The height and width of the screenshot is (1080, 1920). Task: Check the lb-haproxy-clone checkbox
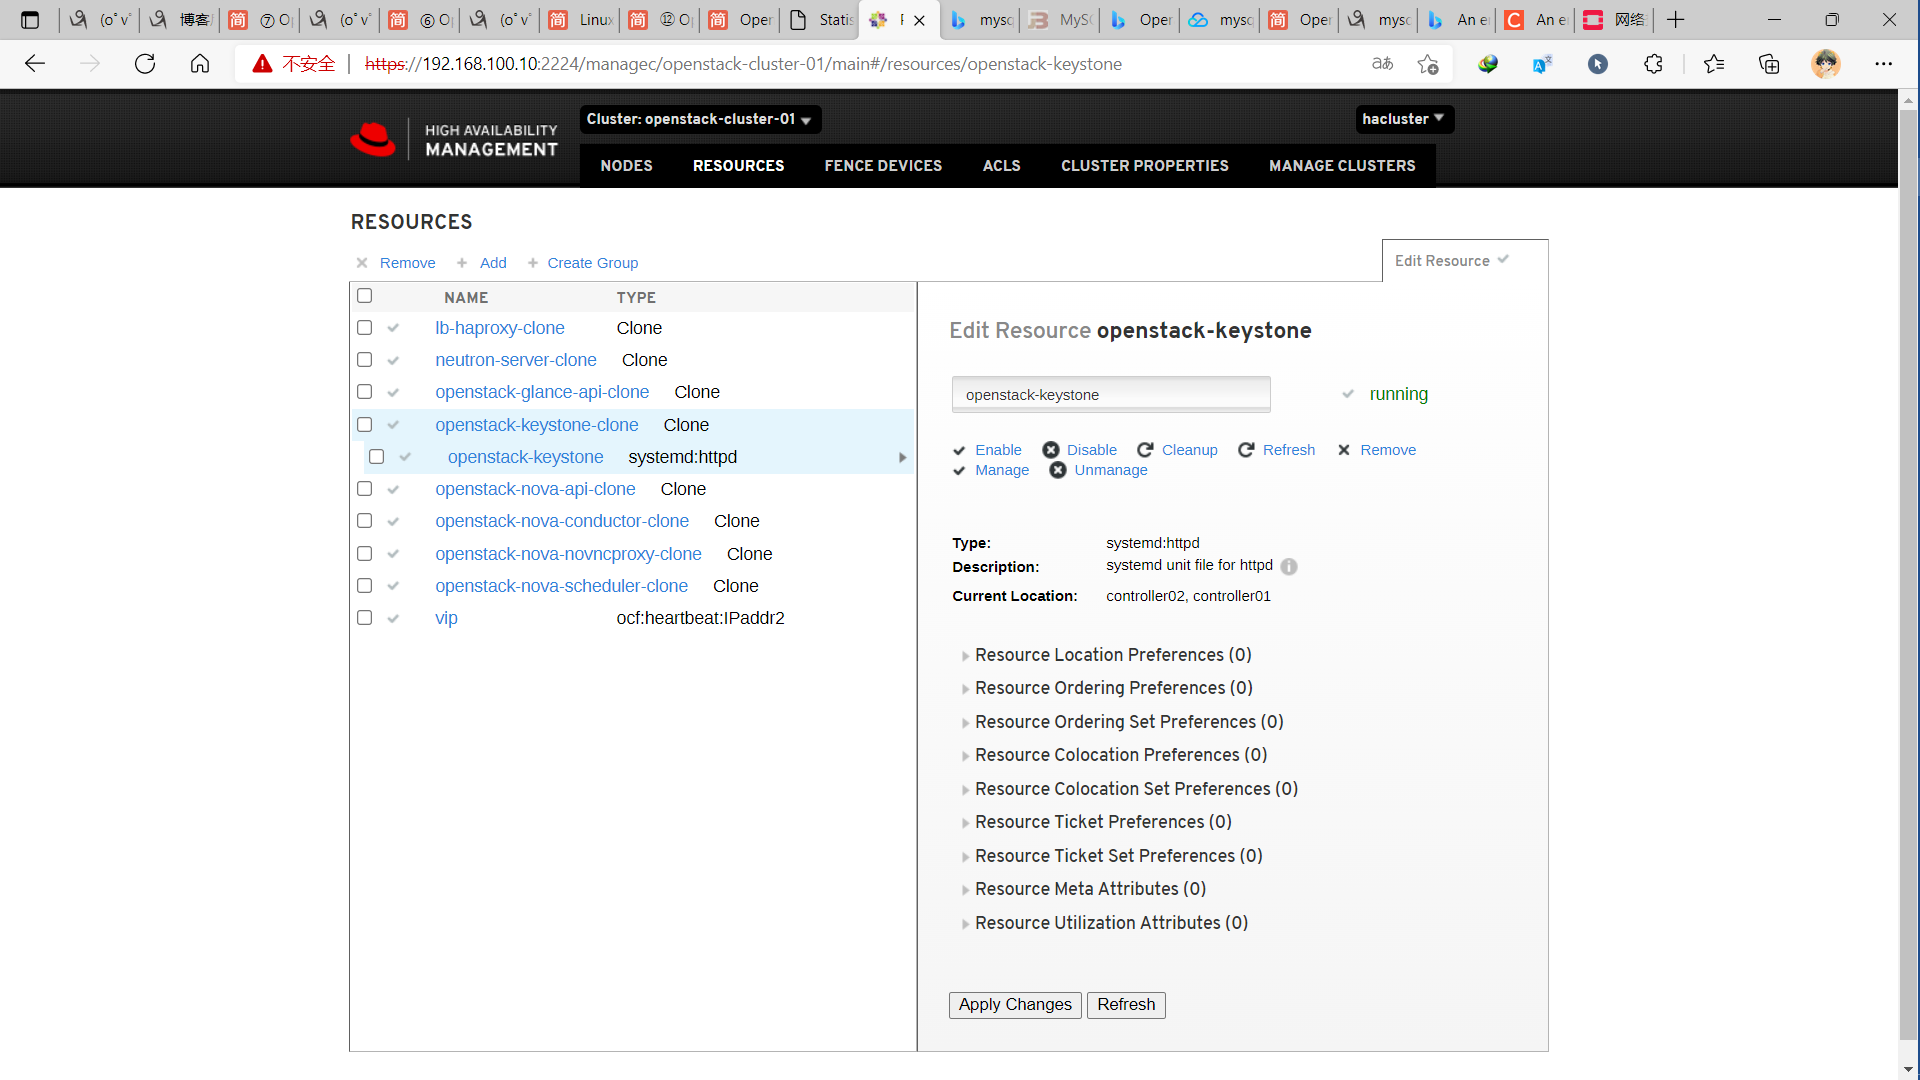click(365, 328)
